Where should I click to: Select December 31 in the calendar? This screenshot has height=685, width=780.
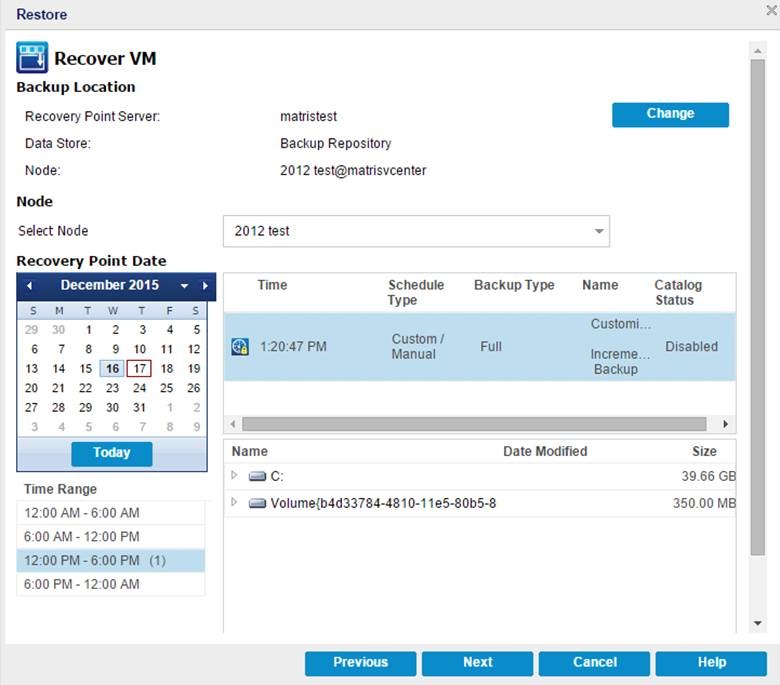pyautogui.click(x=139, y=407)
